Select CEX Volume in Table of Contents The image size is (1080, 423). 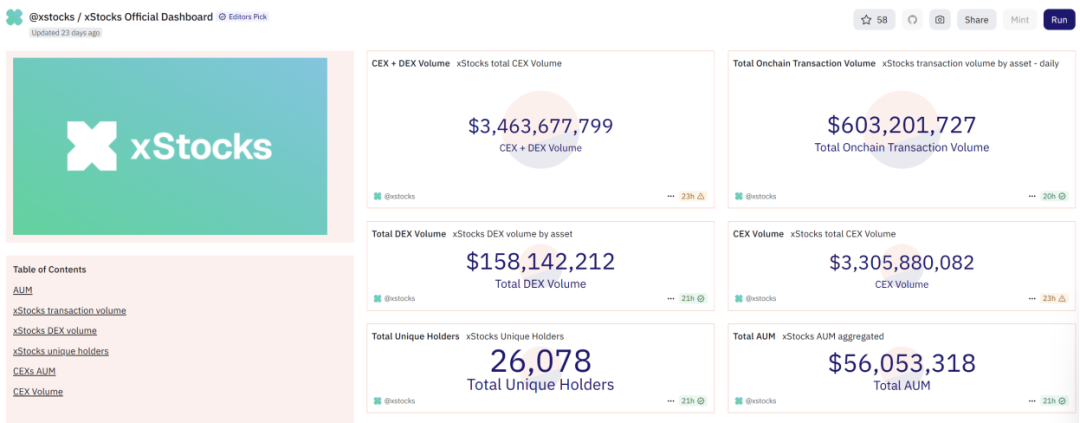(38, 392)
